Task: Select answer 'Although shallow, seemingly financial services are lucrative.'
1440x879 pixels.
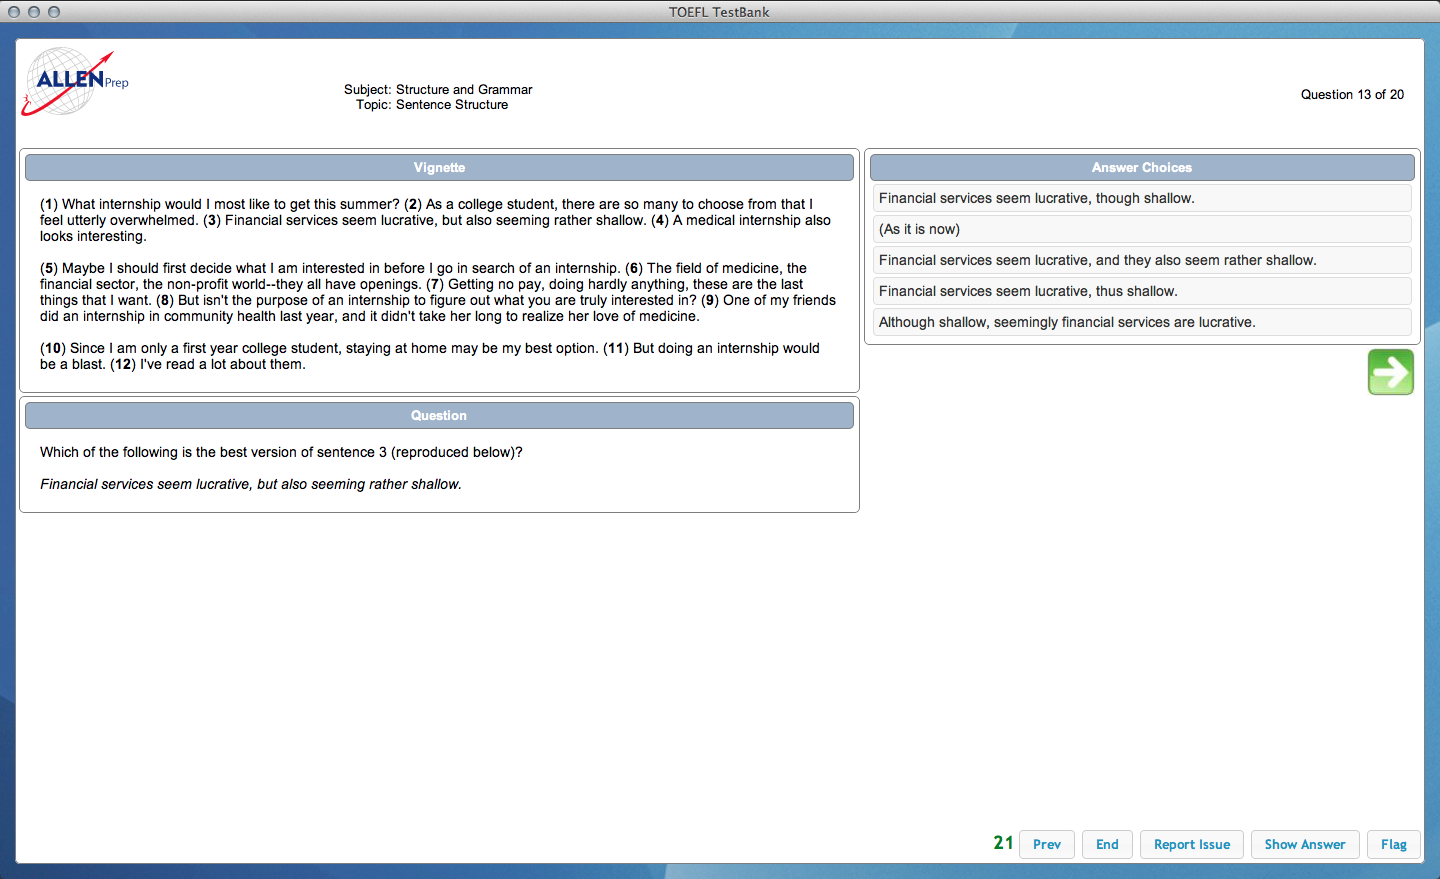Action: 1141,322
